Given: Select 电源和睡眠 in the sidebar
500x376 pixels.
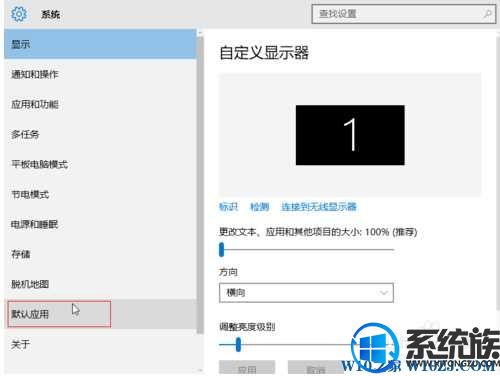Looking at the screenshot, I should click(x=100, y=224).
